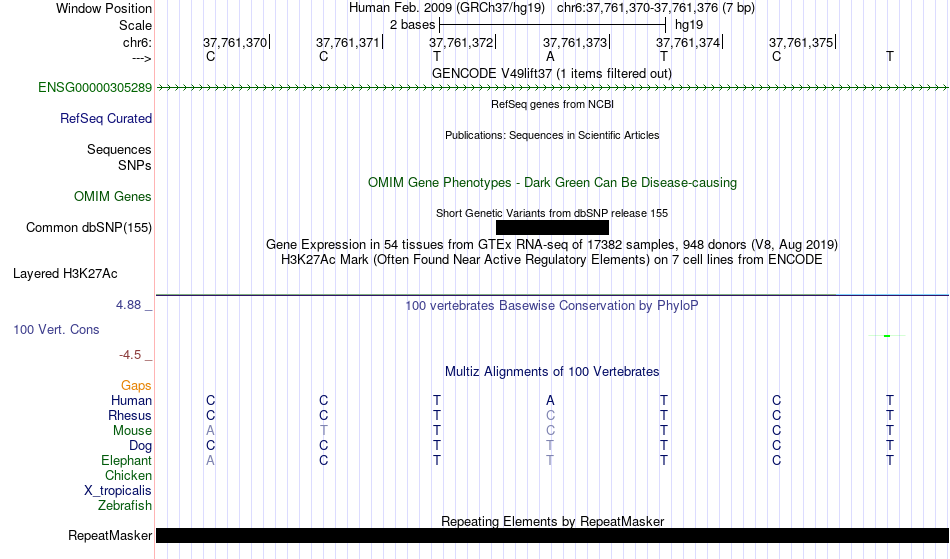Screen dimensions: 950x559
Task: Click the Rhesus species label
Action: [x=130, y=416]
